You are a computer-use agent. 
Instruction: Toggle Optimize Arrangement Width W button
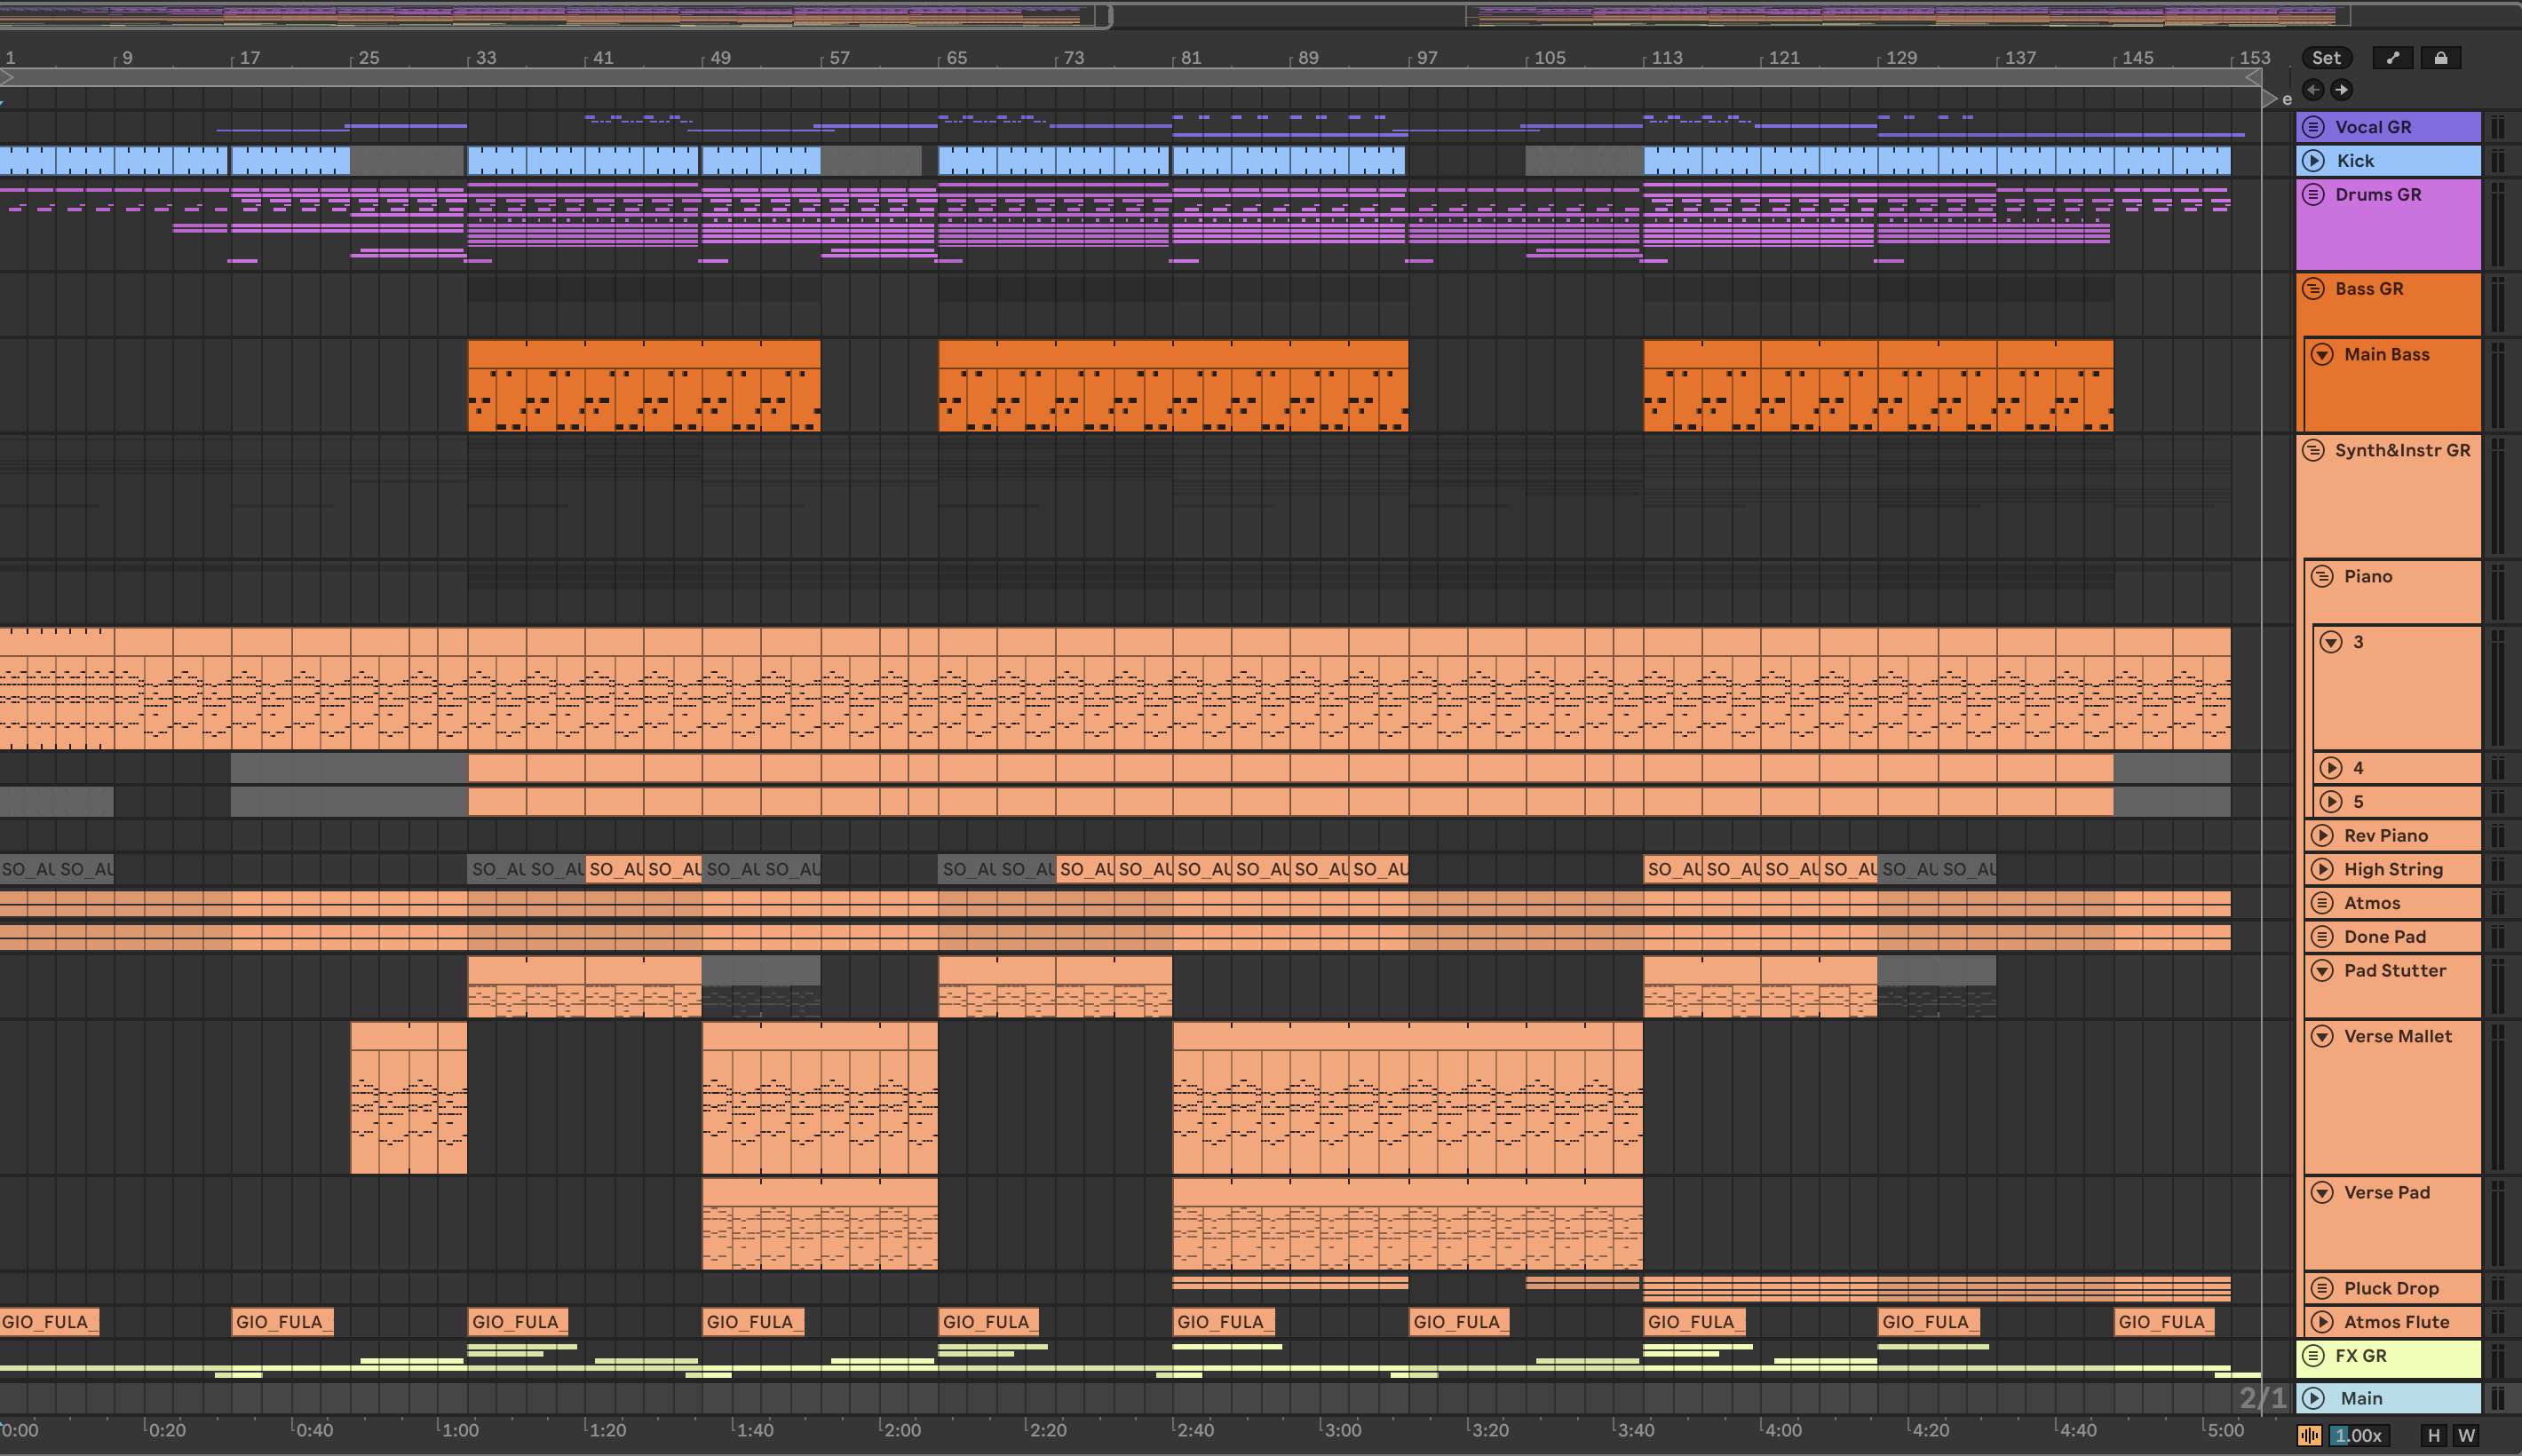click(2467, 1435)
